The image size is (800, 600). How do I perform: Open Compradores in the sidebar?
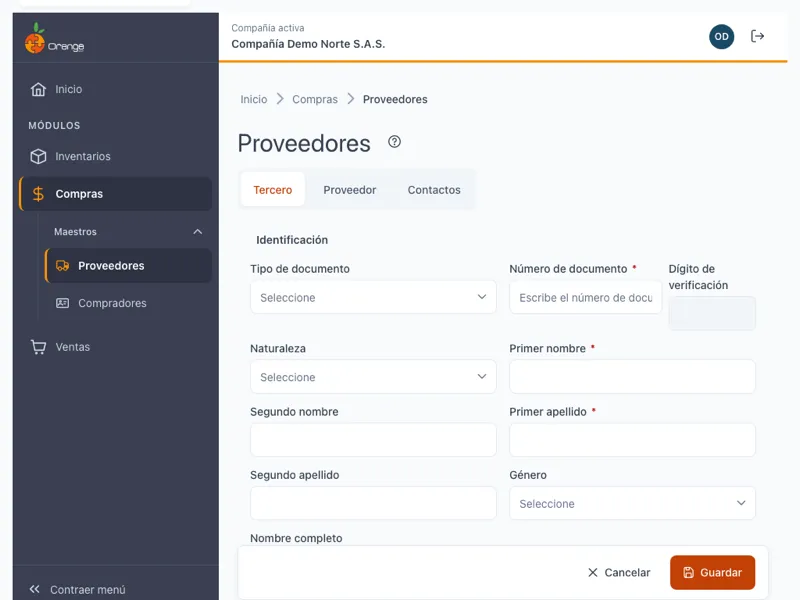tap(129, 303)
